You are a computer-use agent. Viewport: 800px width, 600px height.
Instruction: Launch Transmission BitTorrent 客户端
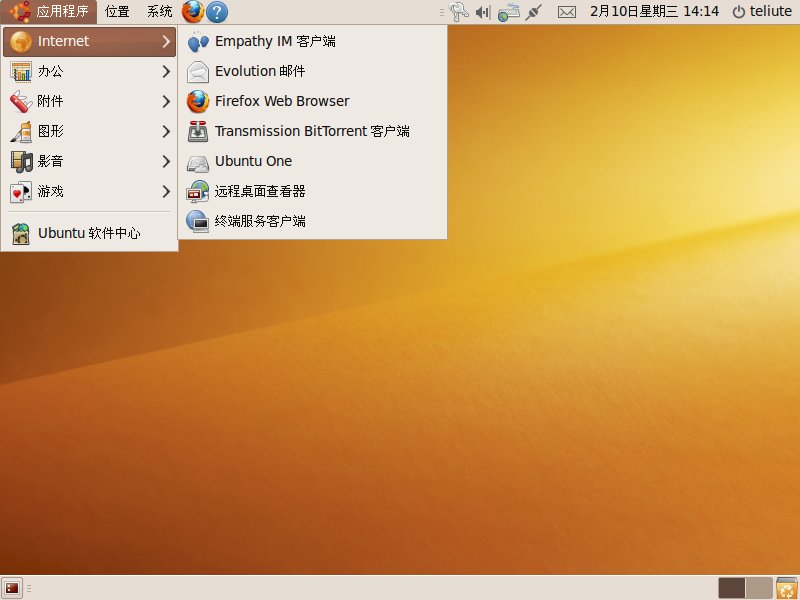tap(312, 132)
